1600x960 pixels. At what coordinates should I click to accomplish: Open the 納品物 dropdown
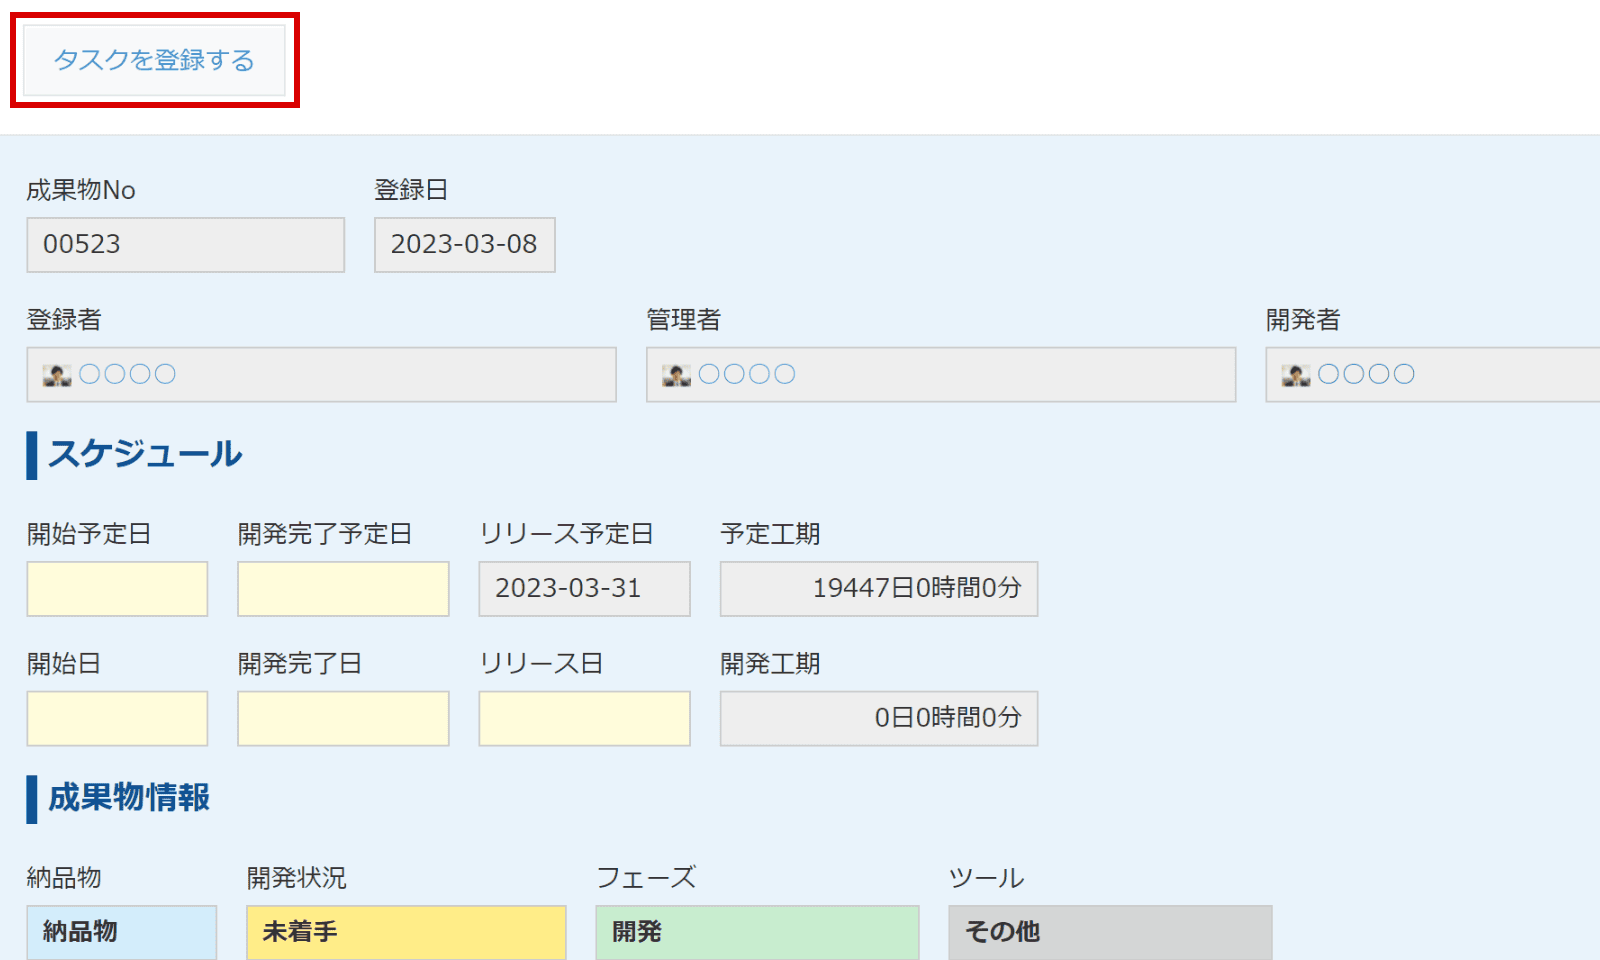tap(121, 932)
